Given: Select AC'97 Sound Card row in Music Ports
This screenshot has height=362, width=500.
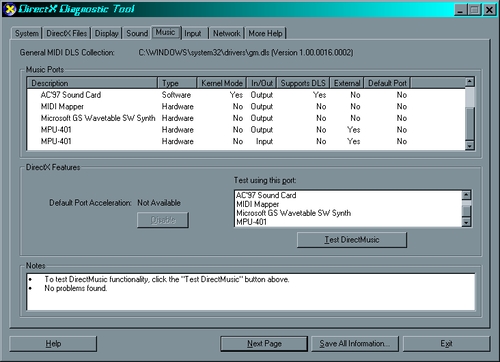Looking at the screenshot, I should 246,95.
